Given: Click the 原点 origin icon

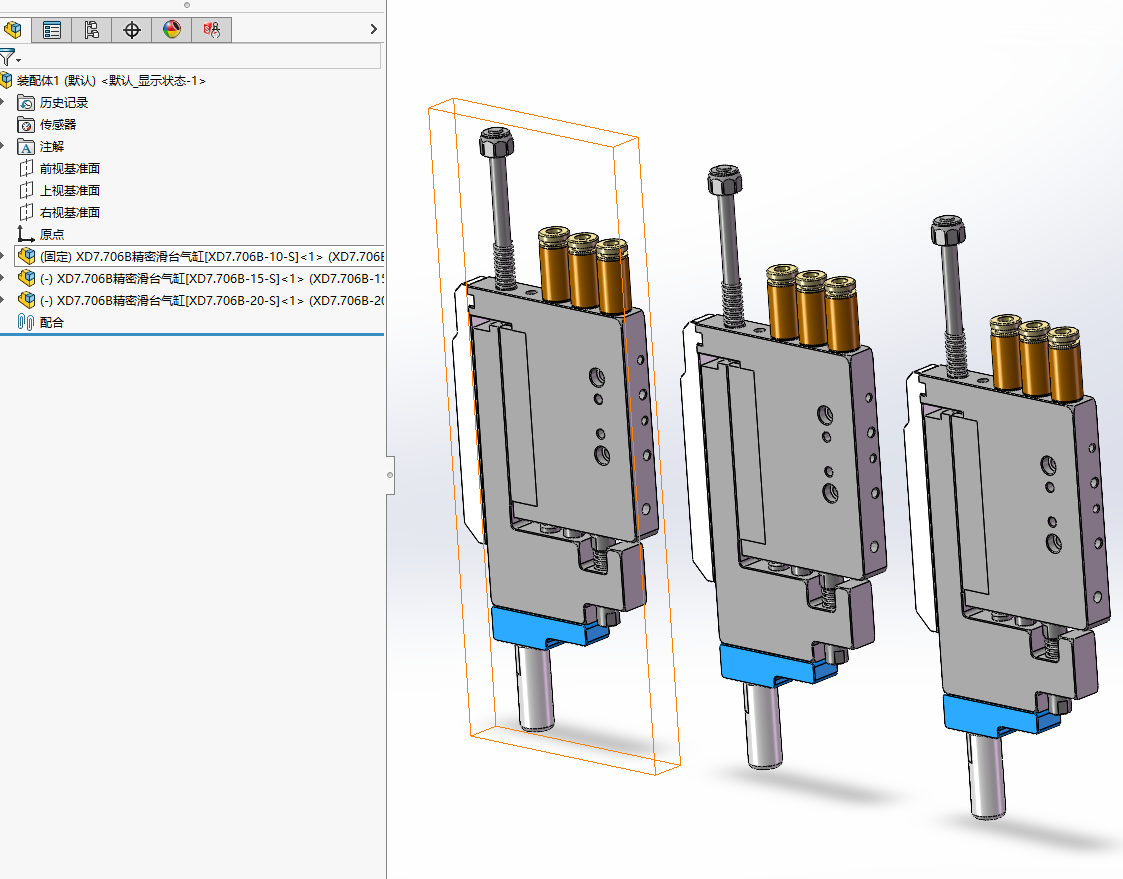Looking at the screenshot, I should tap(26, 234).
